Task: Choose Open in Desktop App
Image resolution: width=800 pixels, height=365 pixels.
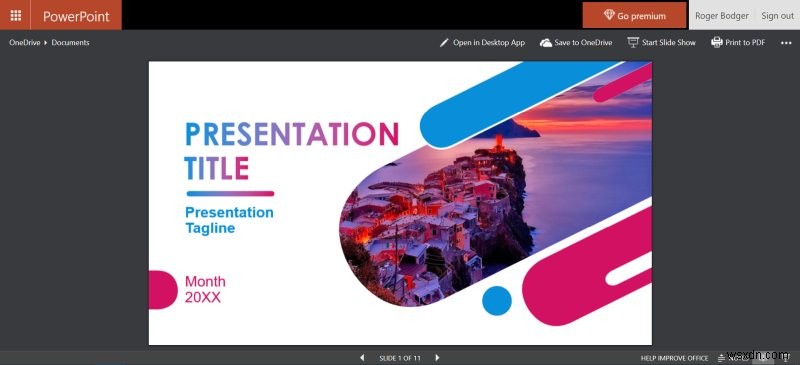Action: pos(489,43)
